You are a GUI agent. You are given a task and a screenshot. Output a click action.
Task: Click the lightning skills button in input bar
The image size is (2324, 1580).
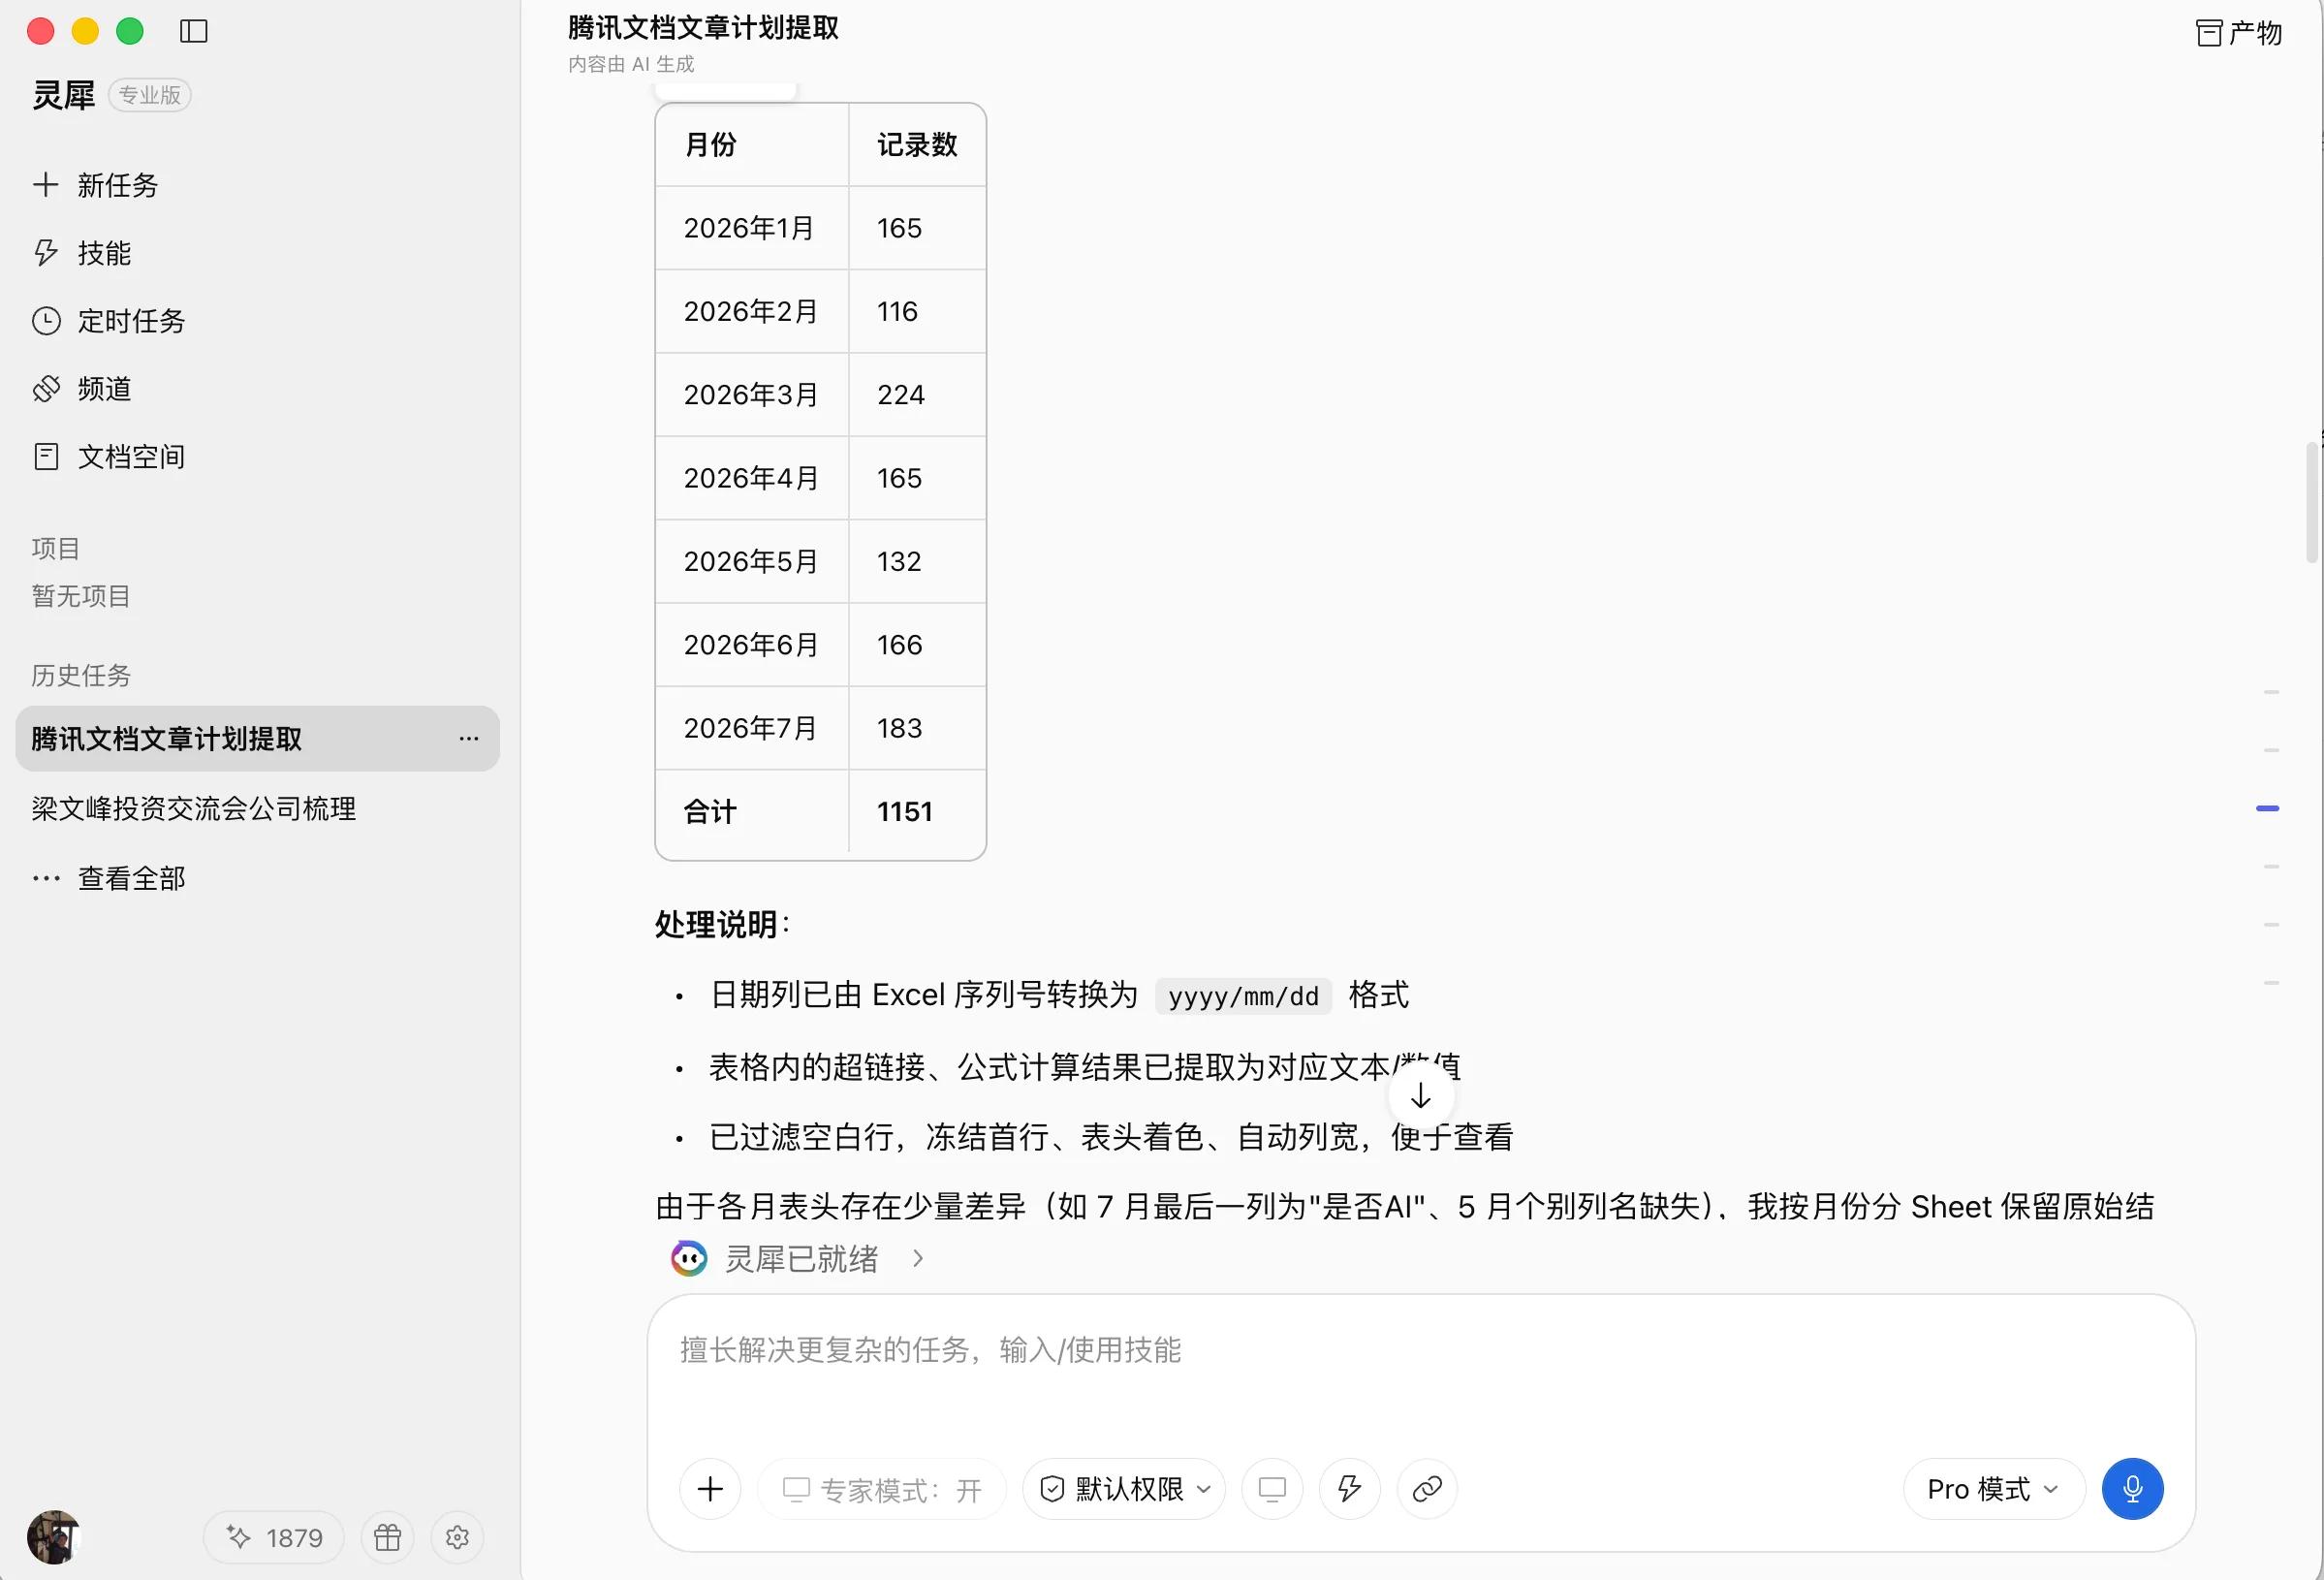click(x=1350, y=1489)
